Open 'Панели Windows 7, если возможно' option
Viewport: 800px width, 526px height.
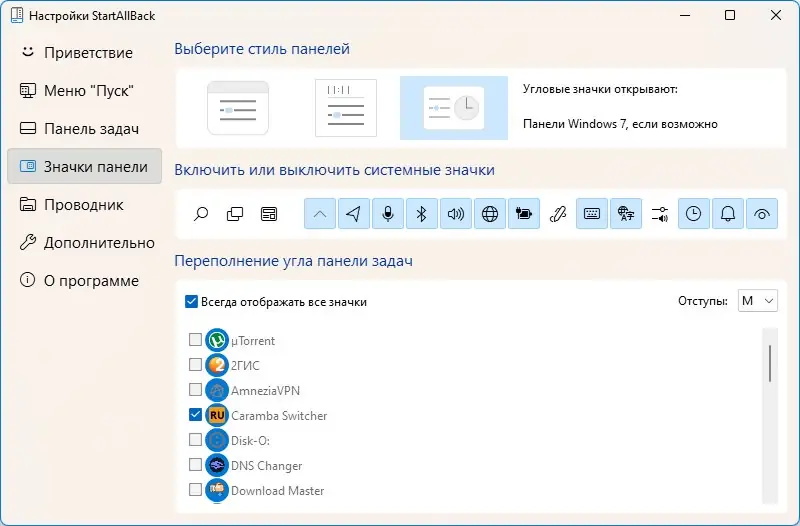(x=620, y=124)
